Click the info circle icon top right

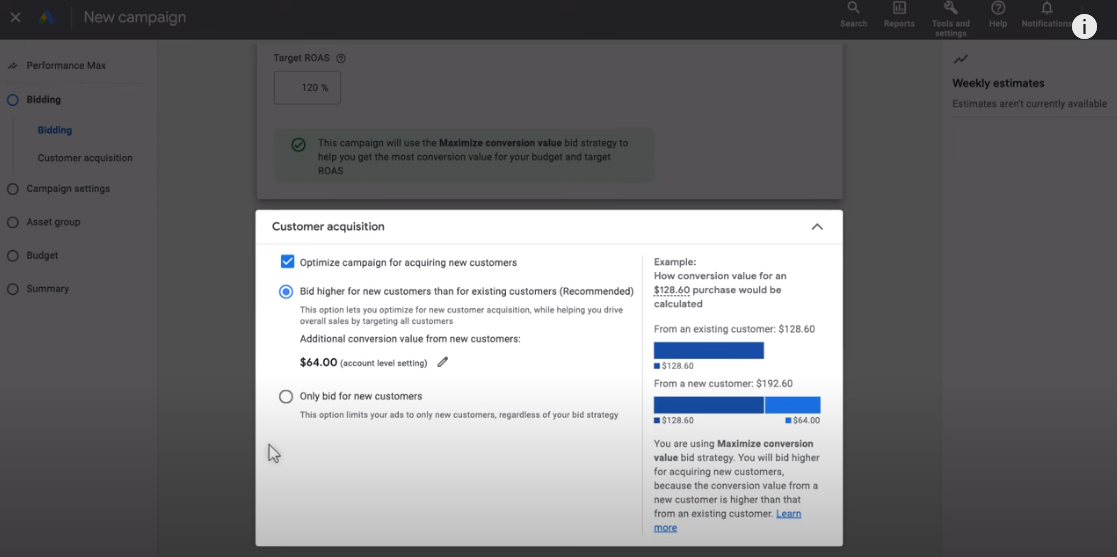click(x=1084, y=27)
